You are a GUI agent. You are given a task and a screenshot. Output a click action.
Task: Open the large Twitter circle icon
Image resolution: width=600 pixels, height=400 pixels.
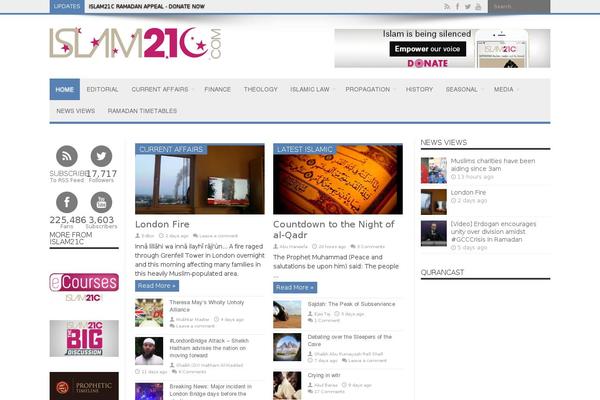pyautogui.click(x=101, y=156)
